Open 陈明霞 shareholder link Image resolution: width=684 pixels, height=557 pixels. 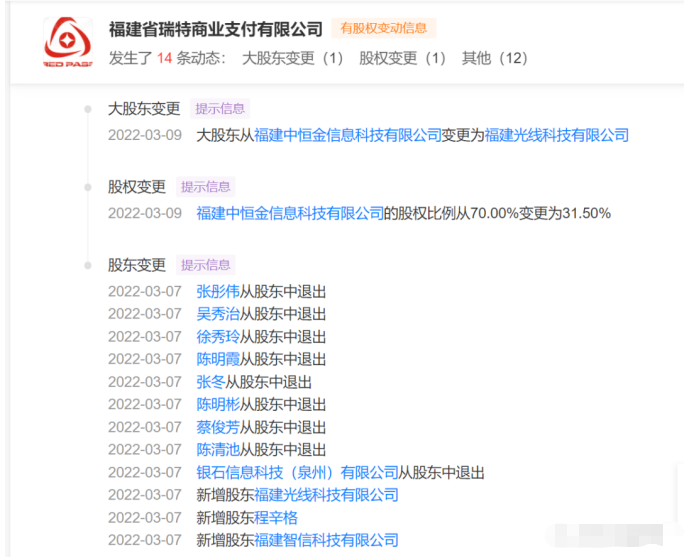click(218, 359)
